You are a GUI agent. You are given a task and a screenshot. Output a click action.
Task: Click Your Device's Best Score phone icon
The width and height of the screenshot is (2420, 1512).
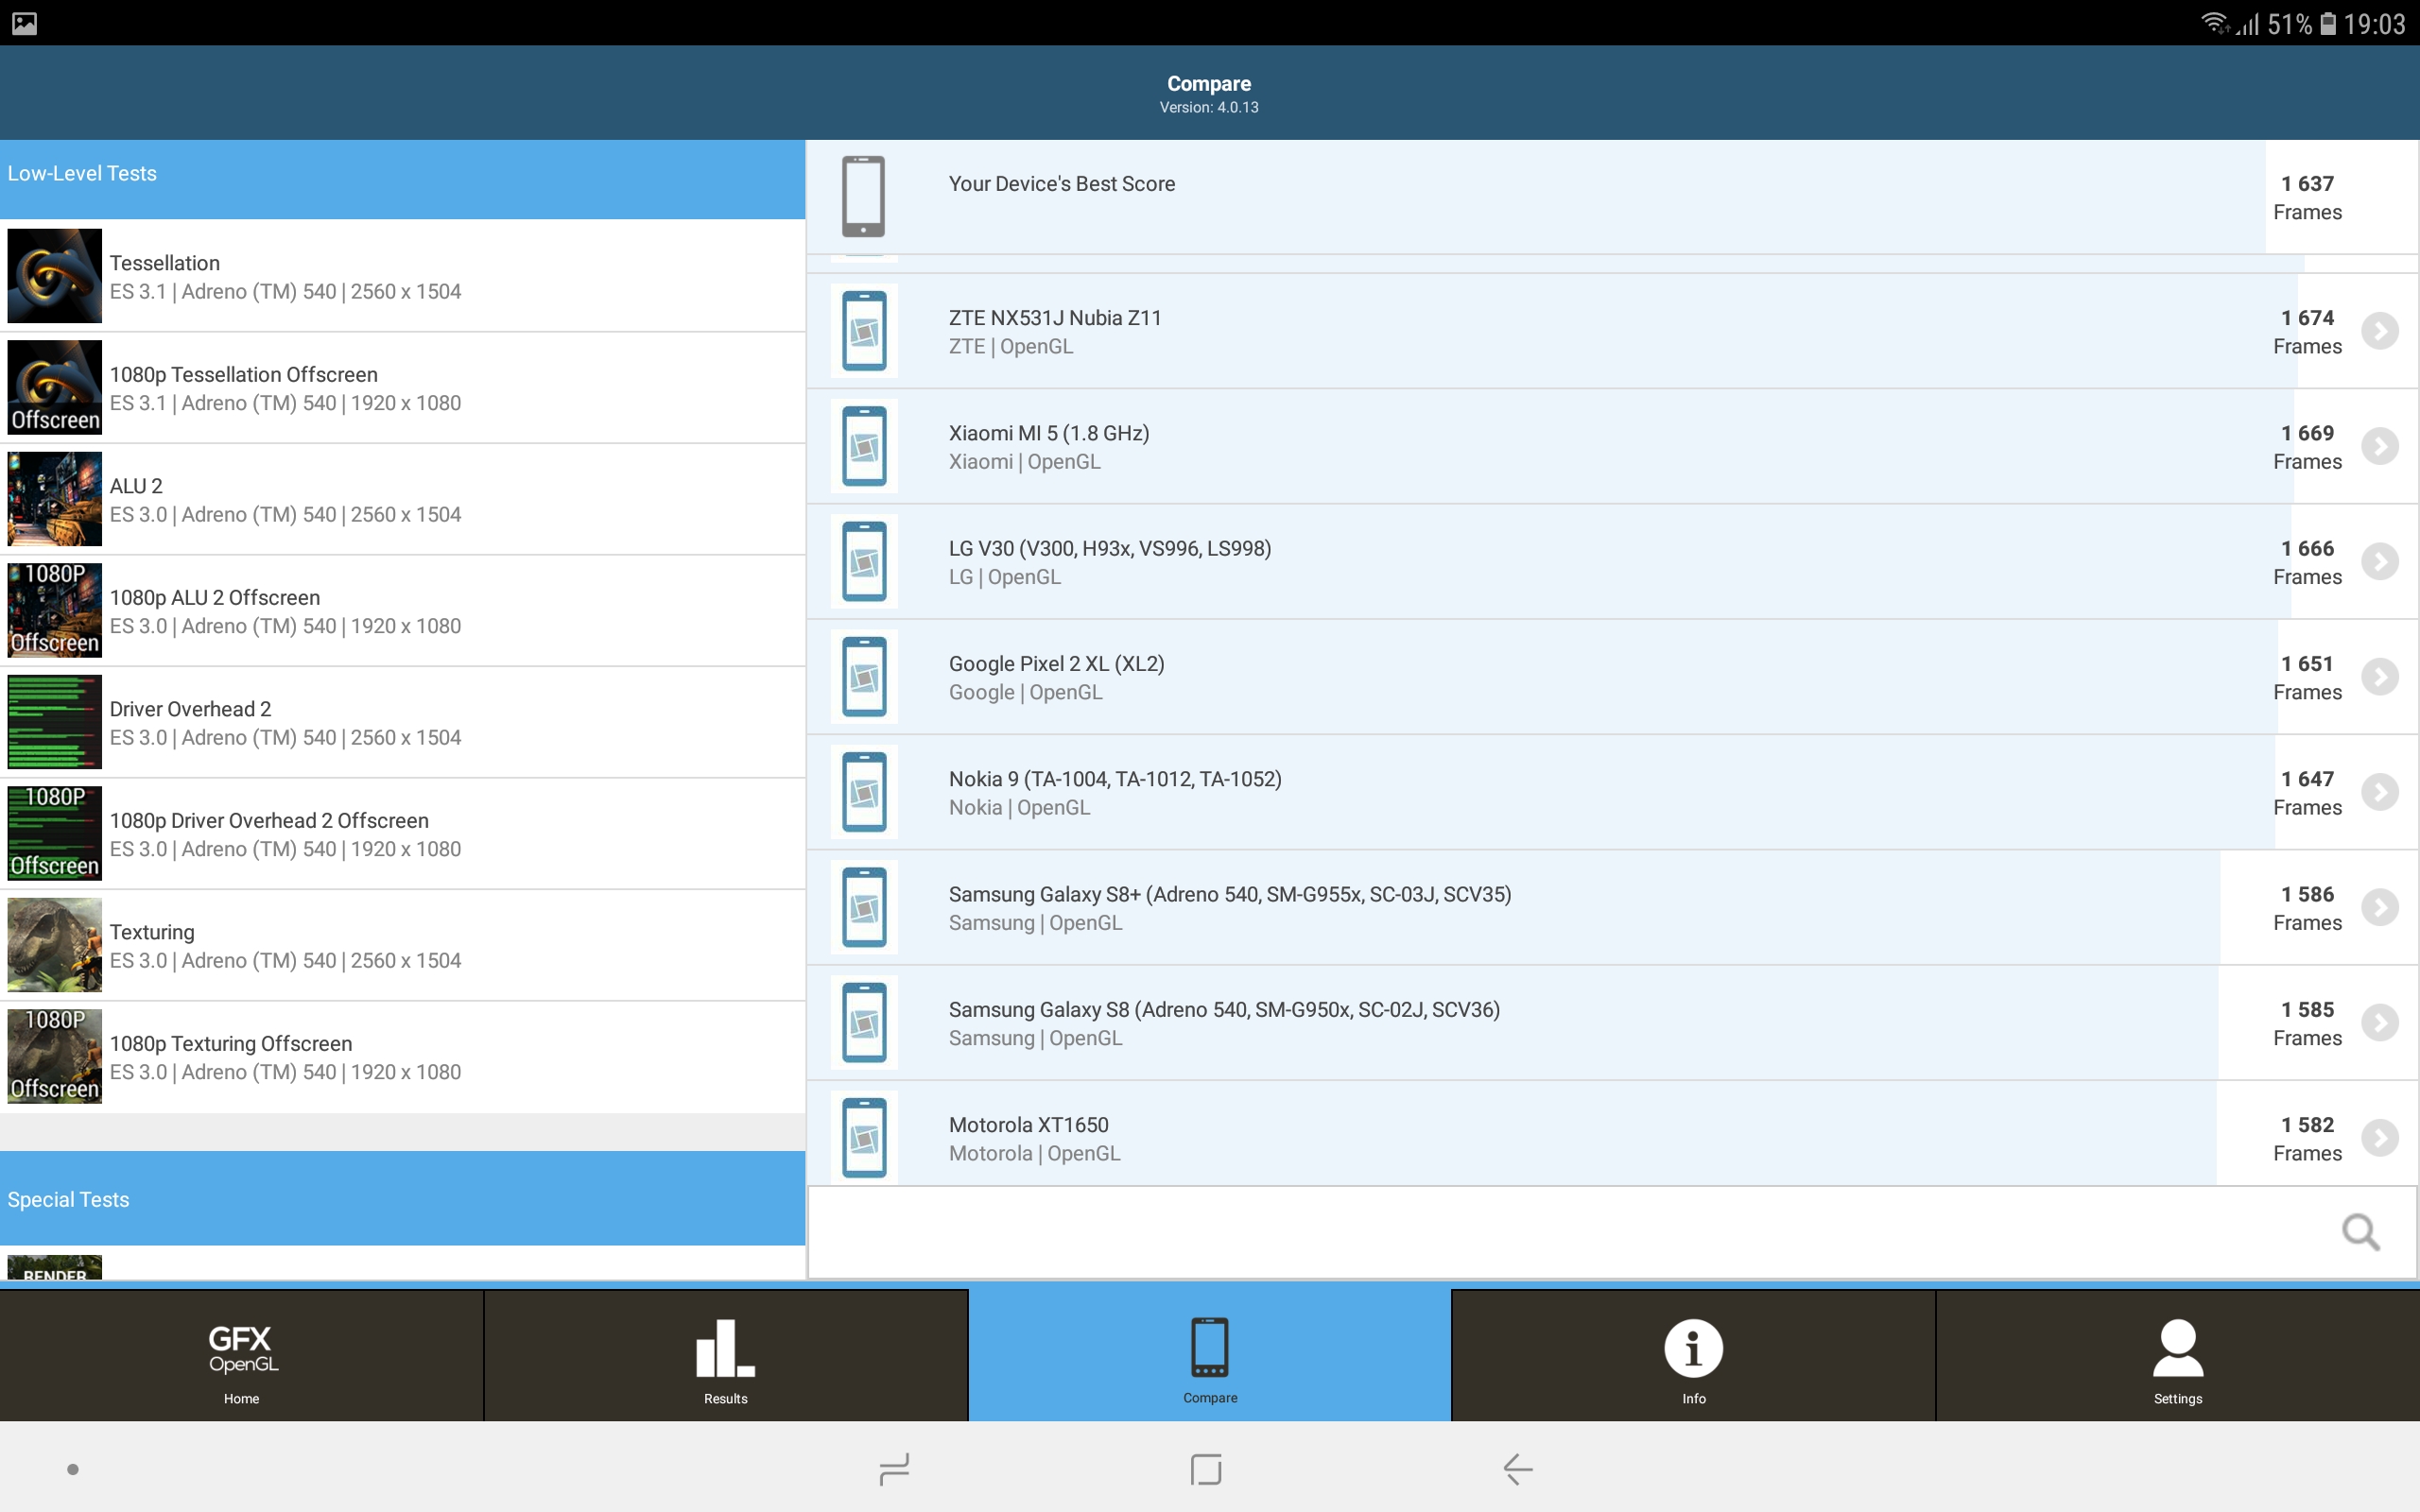pos(863,196)
